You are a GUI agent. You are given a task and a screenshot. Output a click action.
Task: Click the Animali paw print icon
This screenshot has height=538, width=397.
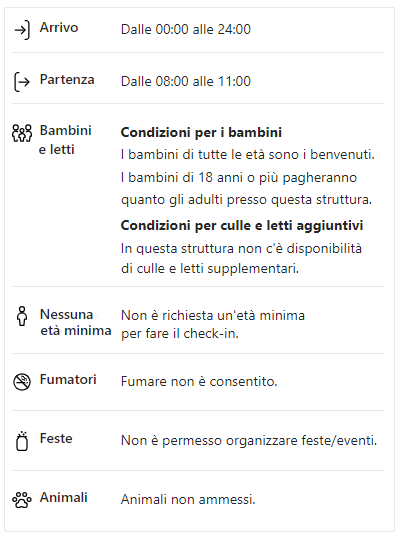coord(22,500)
